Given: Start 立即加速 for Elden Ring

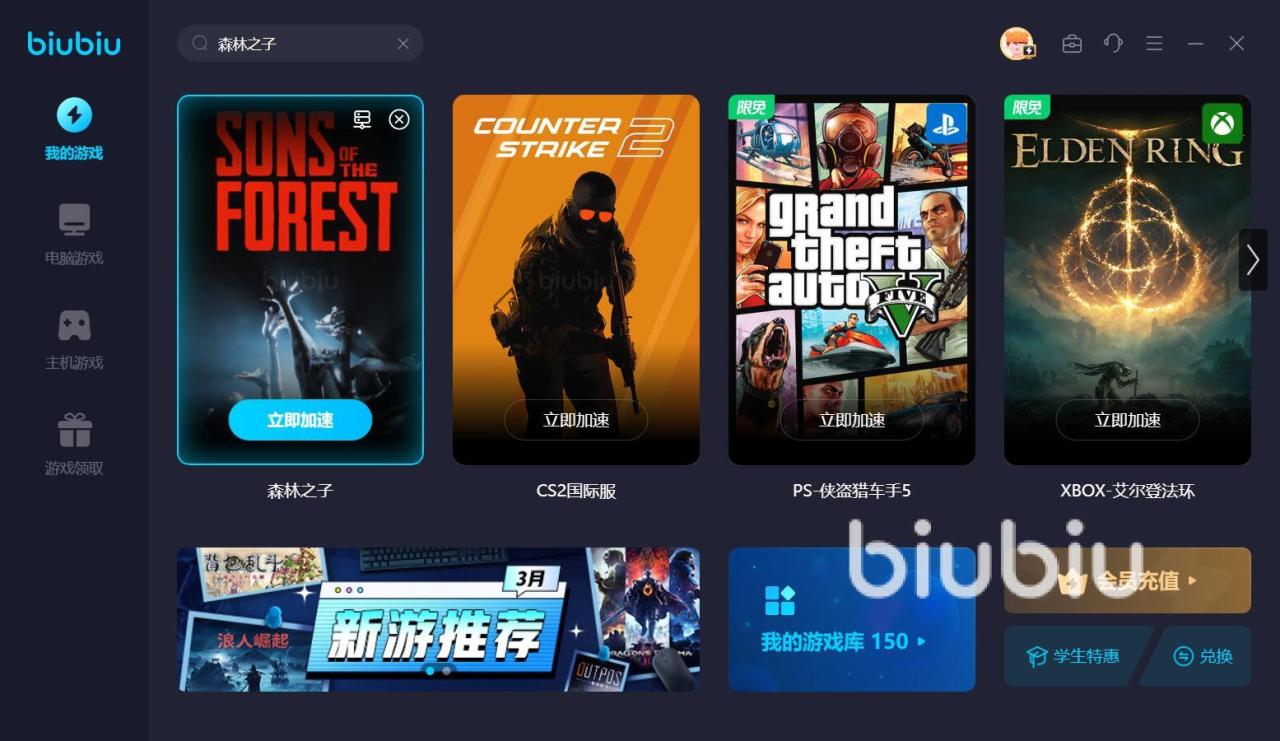Looking at the screenshot, I should pos(1128,420).
